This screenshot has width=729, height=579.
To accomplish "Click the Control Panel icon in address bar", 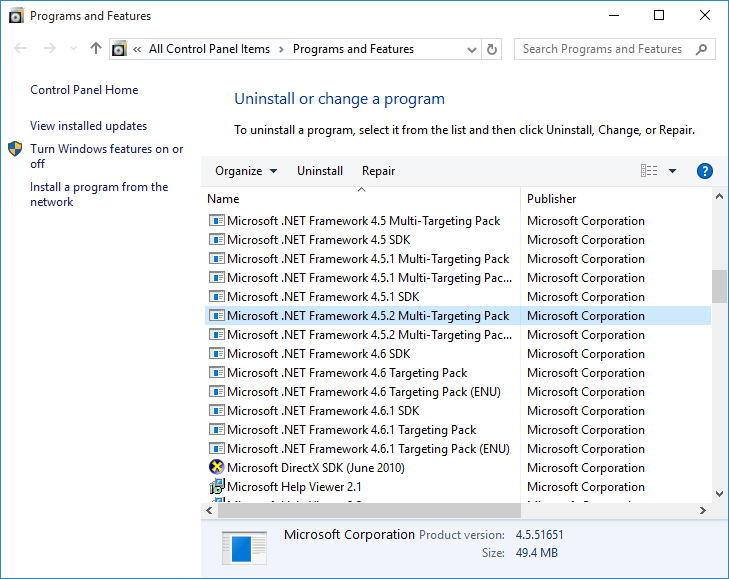I will [x=119, y=49].
